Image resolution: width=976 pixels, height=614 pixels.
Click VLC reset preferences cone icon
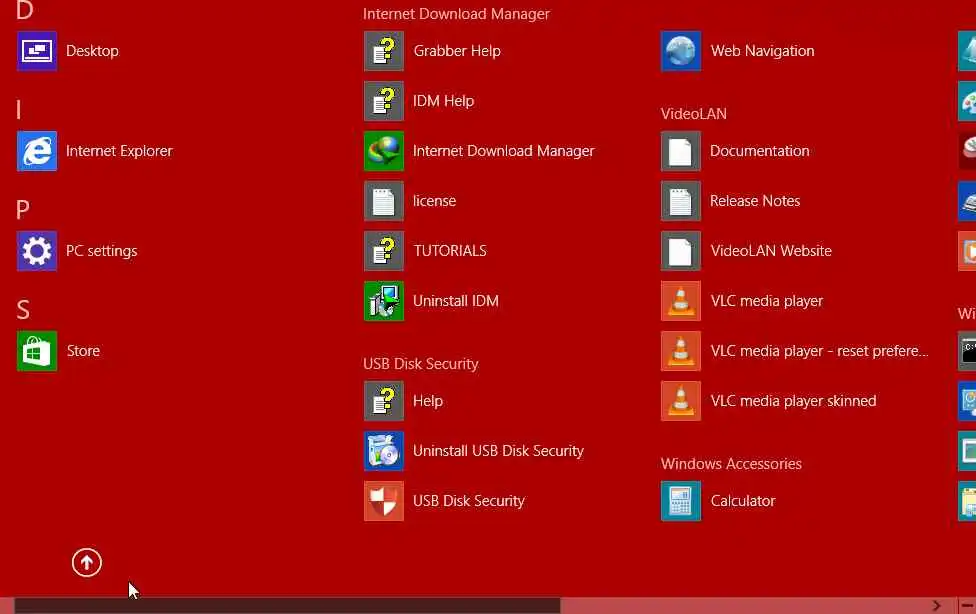pyautogui.click(x=681, y=351)
